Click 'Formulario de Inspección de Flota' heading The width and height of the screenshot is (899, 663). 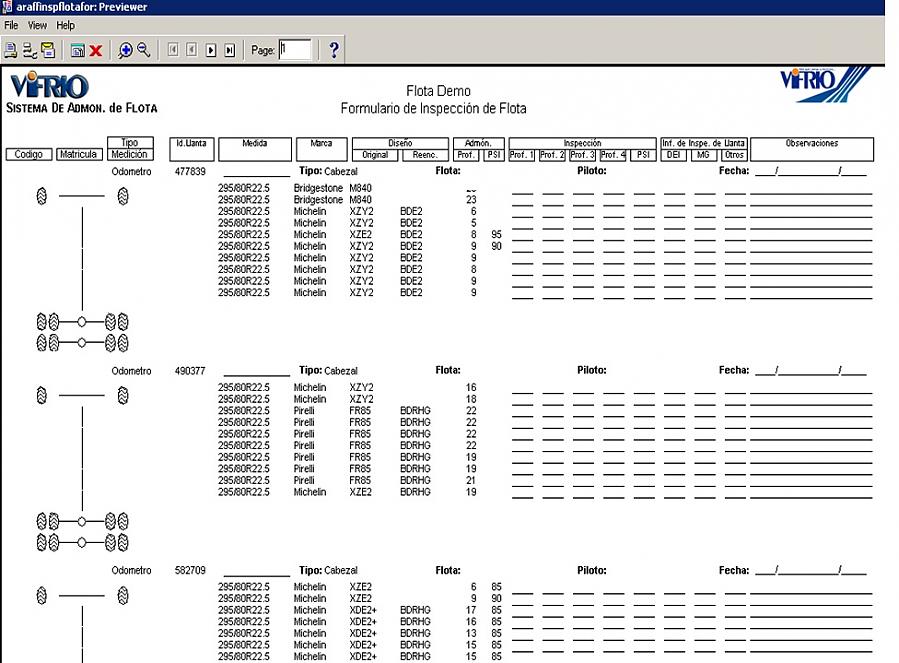coord(433,108)
